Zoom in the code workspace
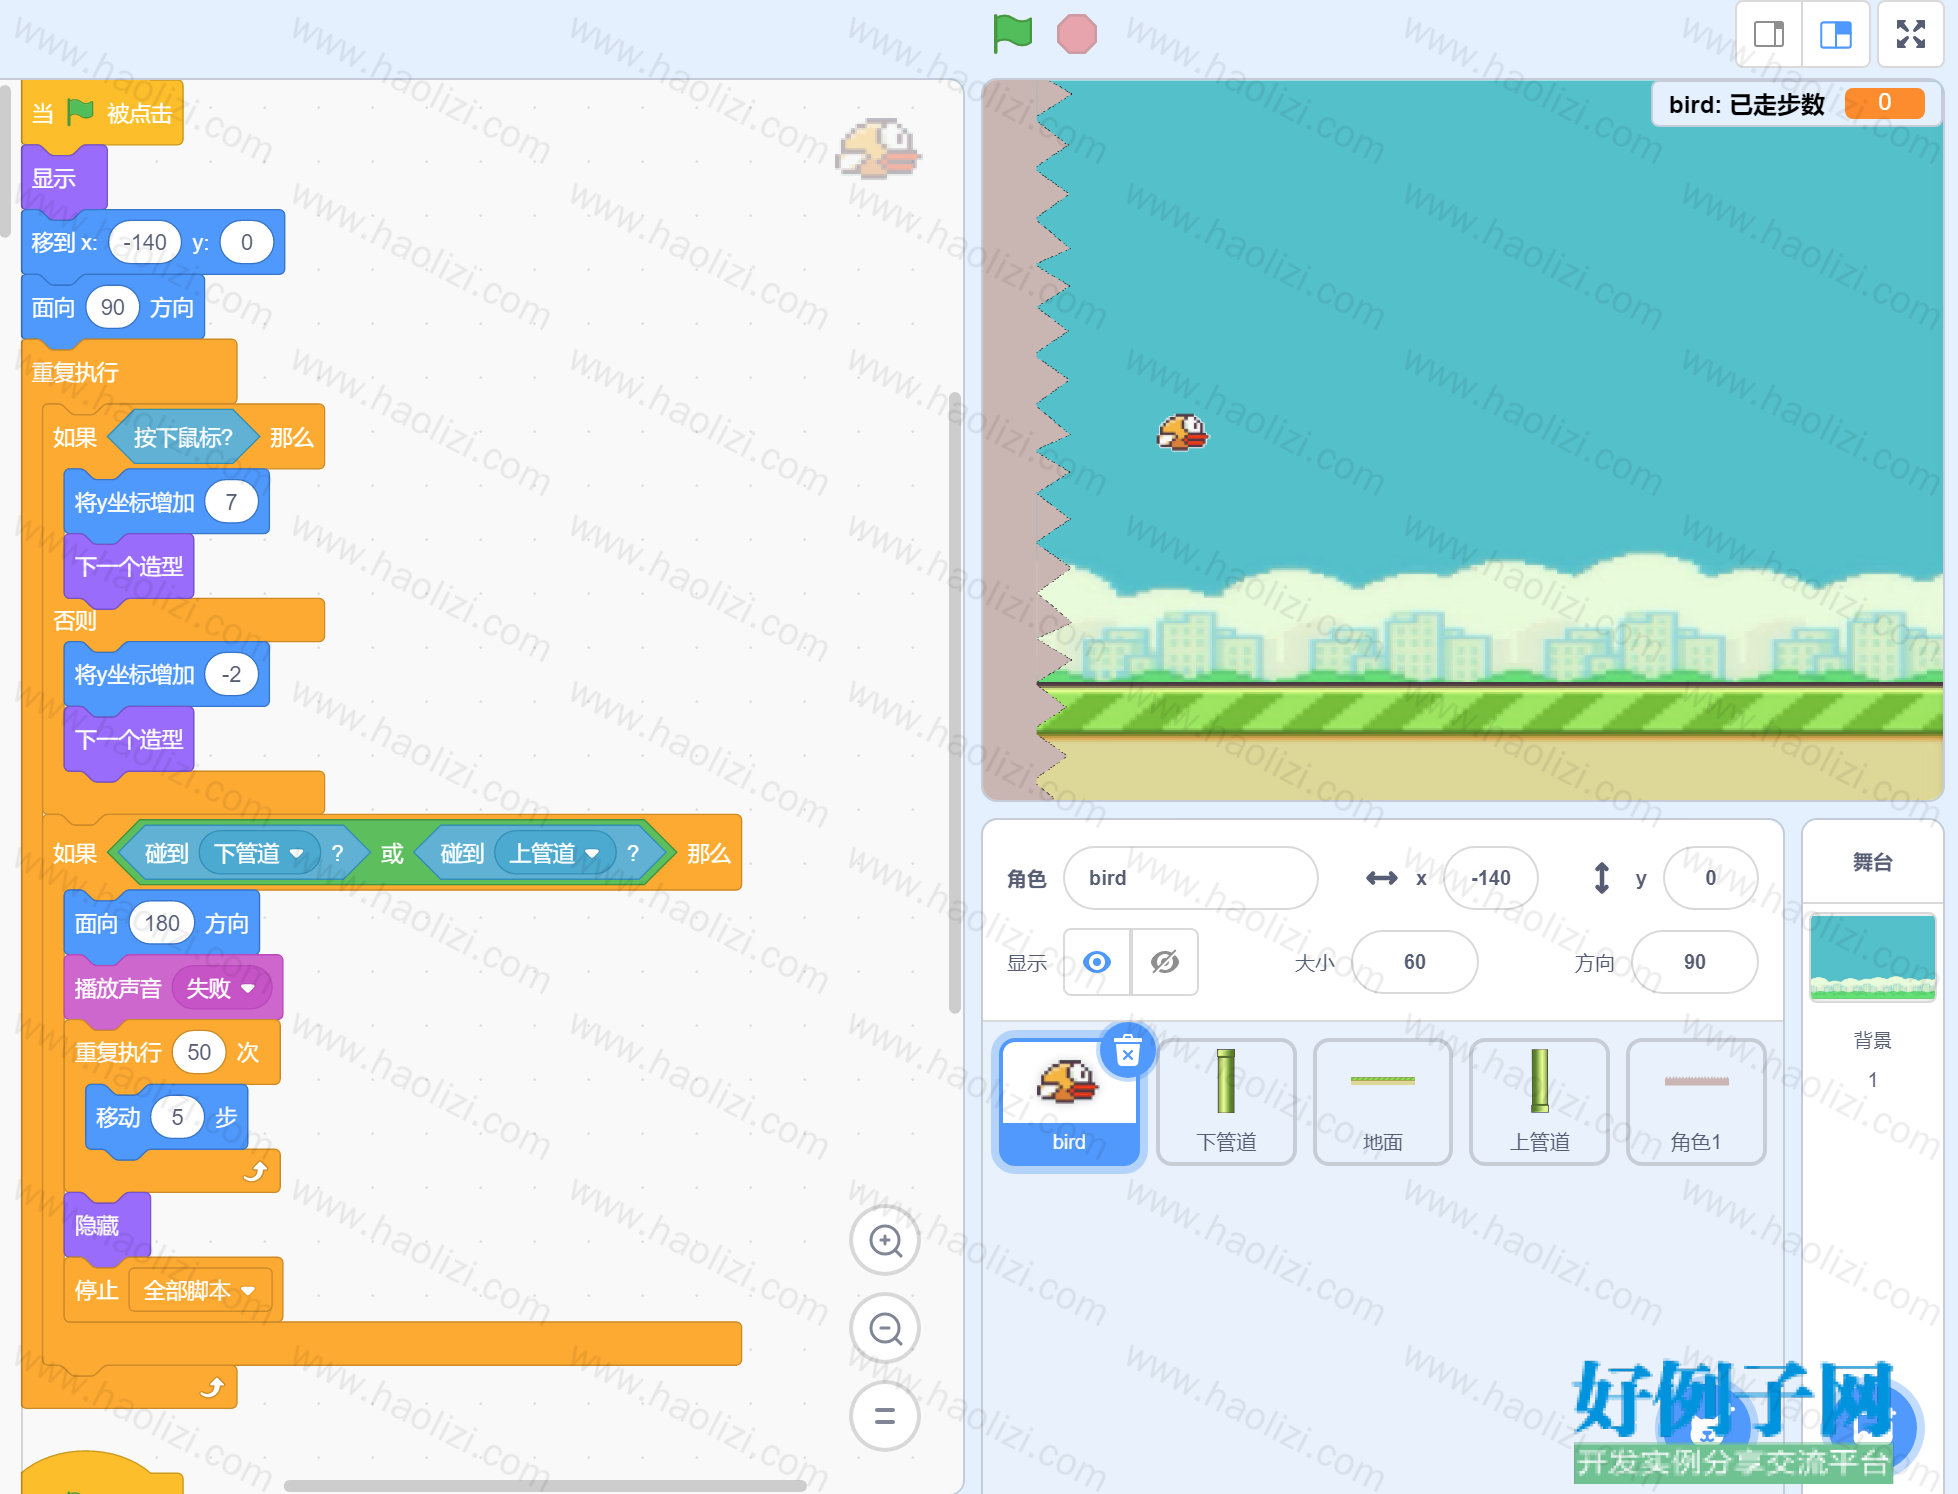This screenshot has width=1958, height=1494. 885,1241
